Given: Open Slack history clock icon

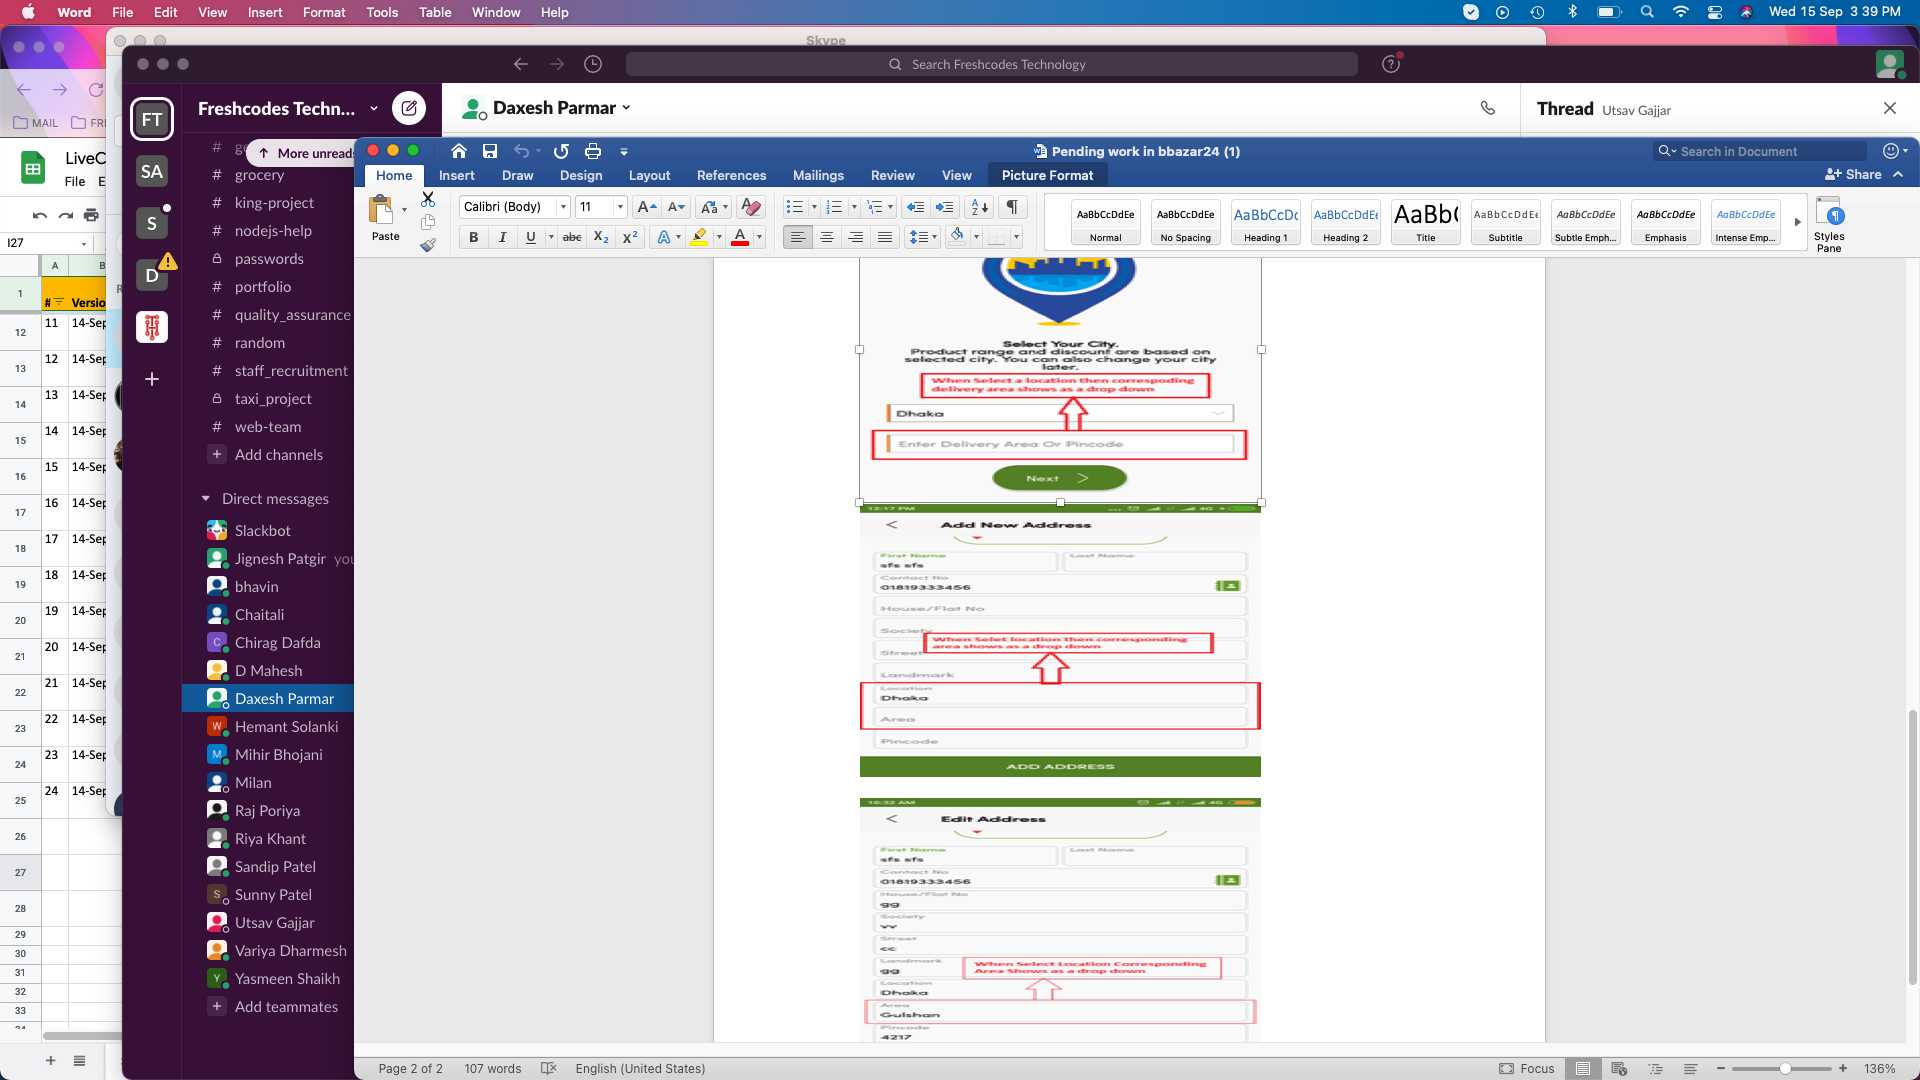Looking at the screenshot, I should coord(593,64).
